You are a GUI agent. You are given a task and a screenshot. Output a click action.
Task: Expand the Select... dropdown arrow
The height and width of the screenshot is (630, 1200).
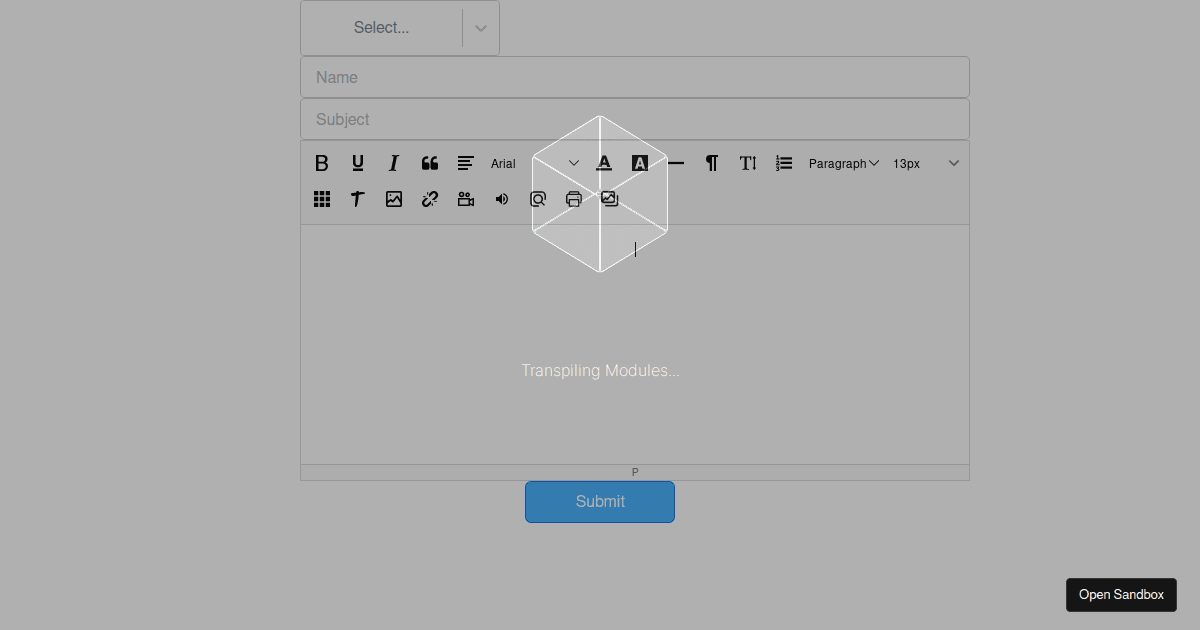click(x=481, y=28)
